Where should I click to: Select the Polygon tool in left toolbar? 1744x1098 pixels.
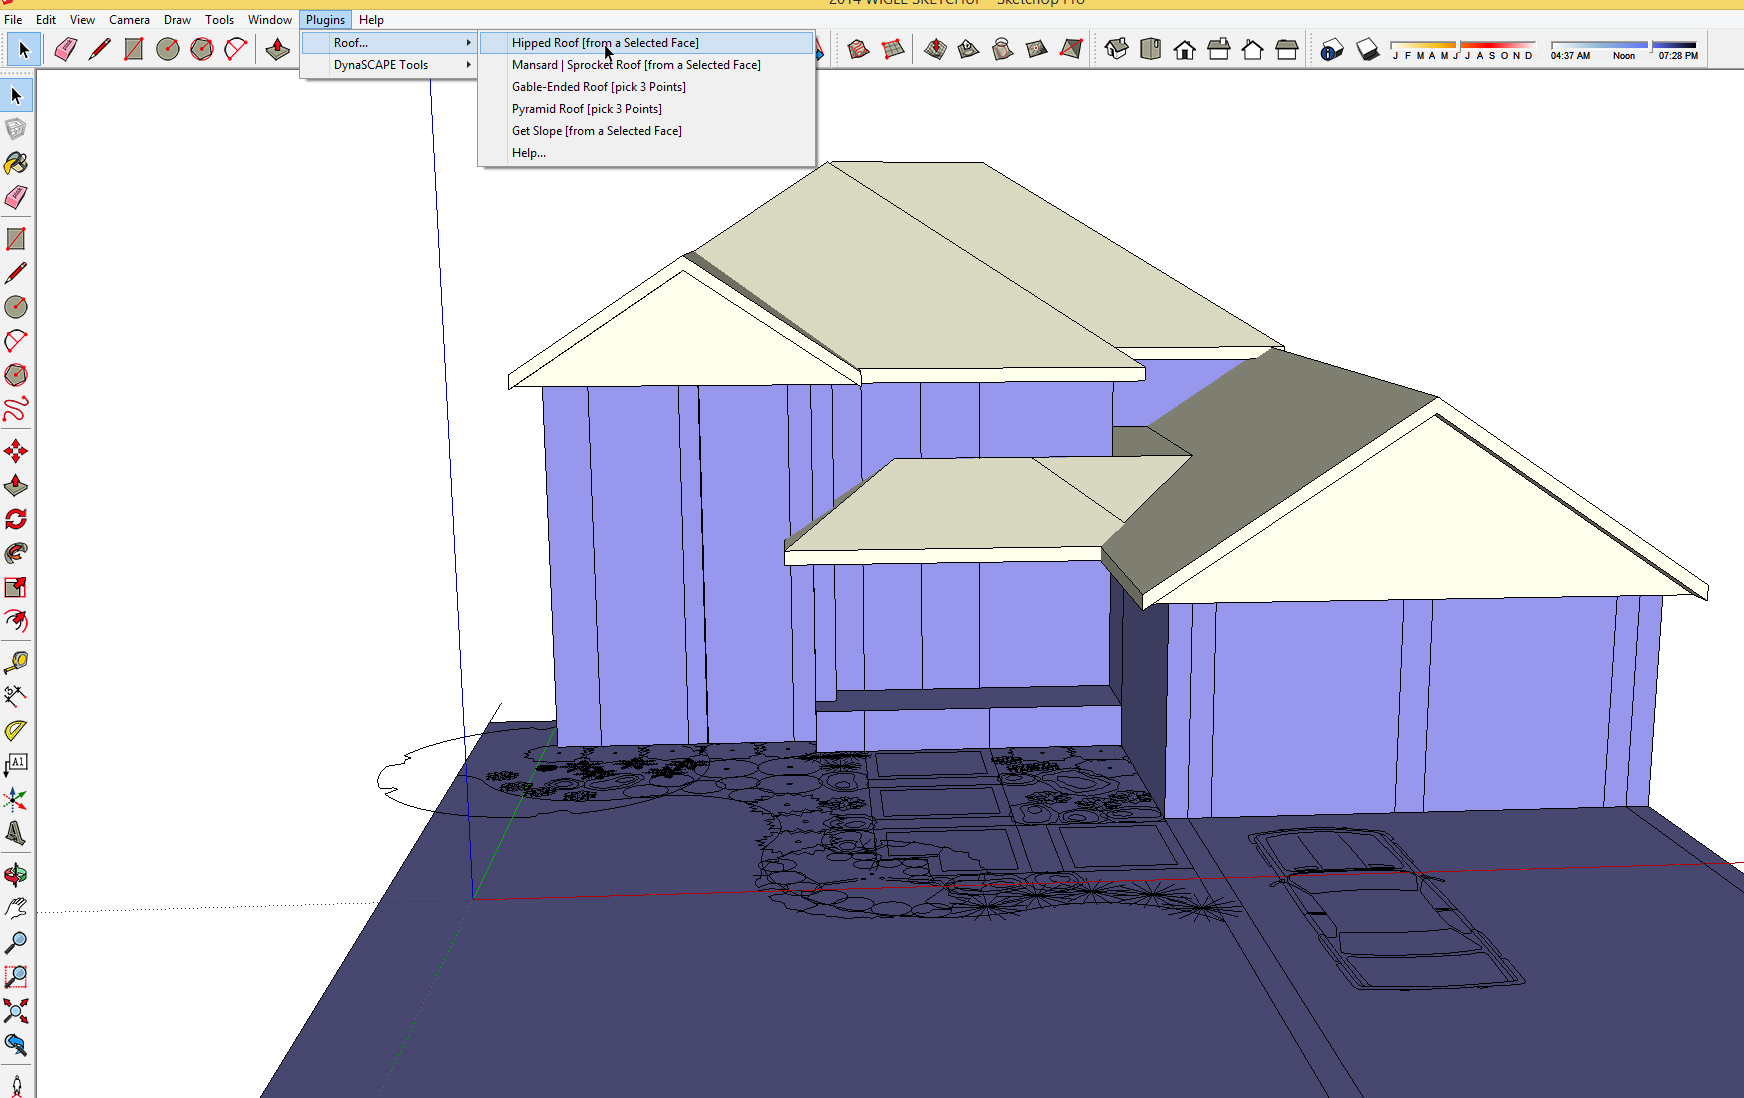[16, 375]
